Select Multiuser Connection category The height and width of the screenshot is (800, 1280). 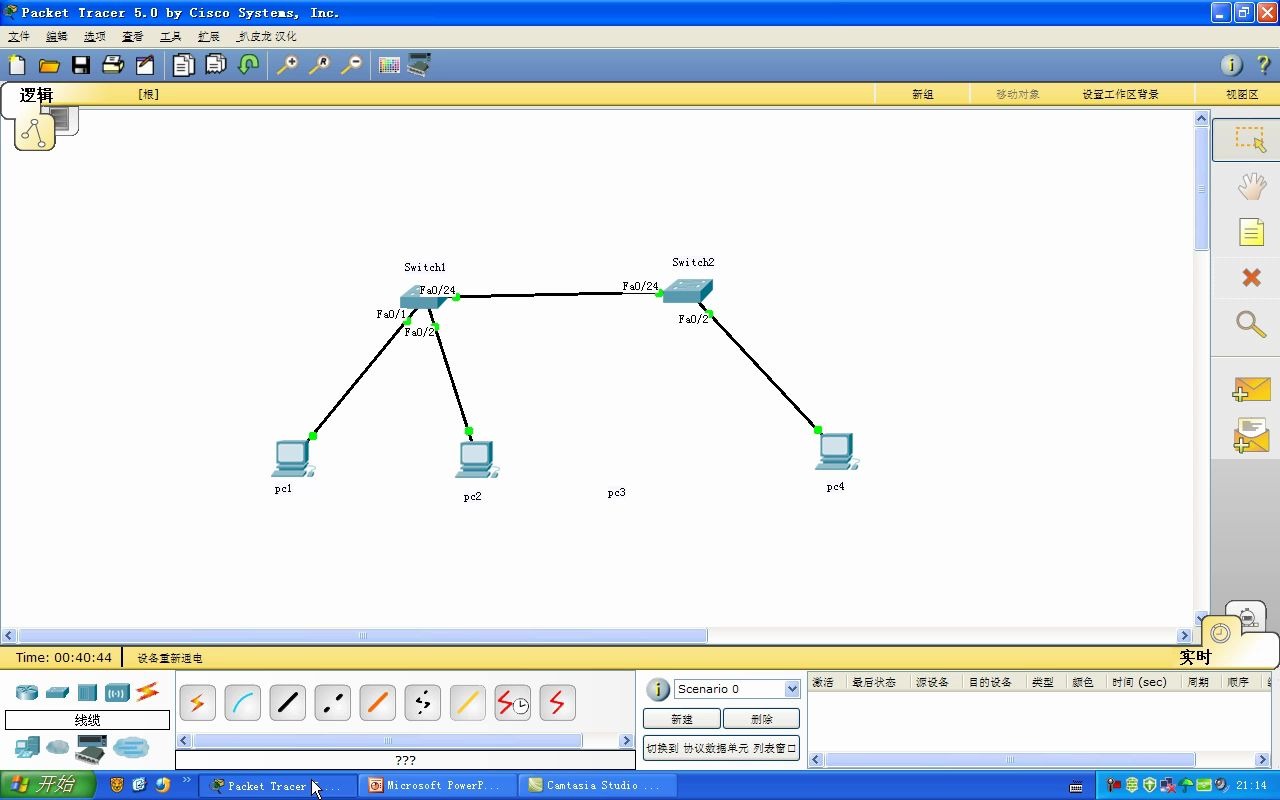[131, 747]
